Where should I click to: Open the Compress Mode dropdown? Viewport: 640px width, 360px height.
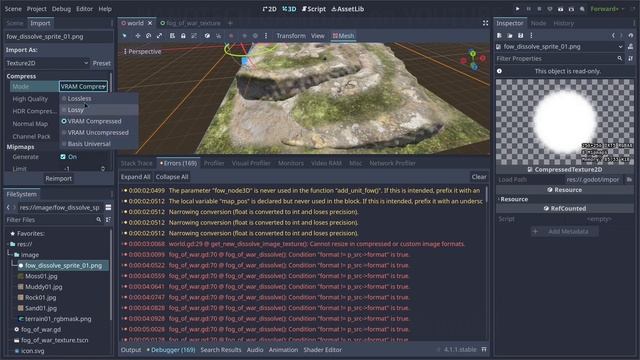83,86
